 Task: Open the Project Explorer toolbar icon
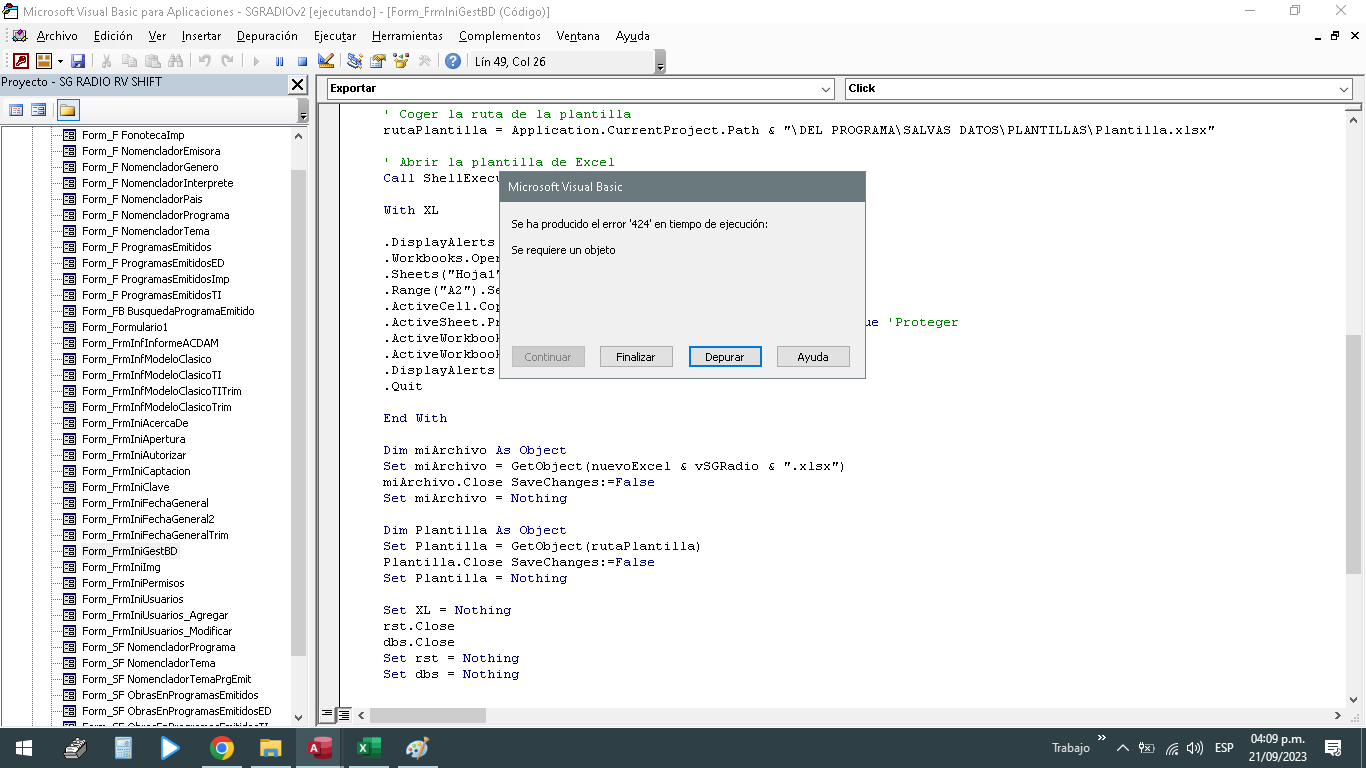pyautogui.click(x=355, y=61)
